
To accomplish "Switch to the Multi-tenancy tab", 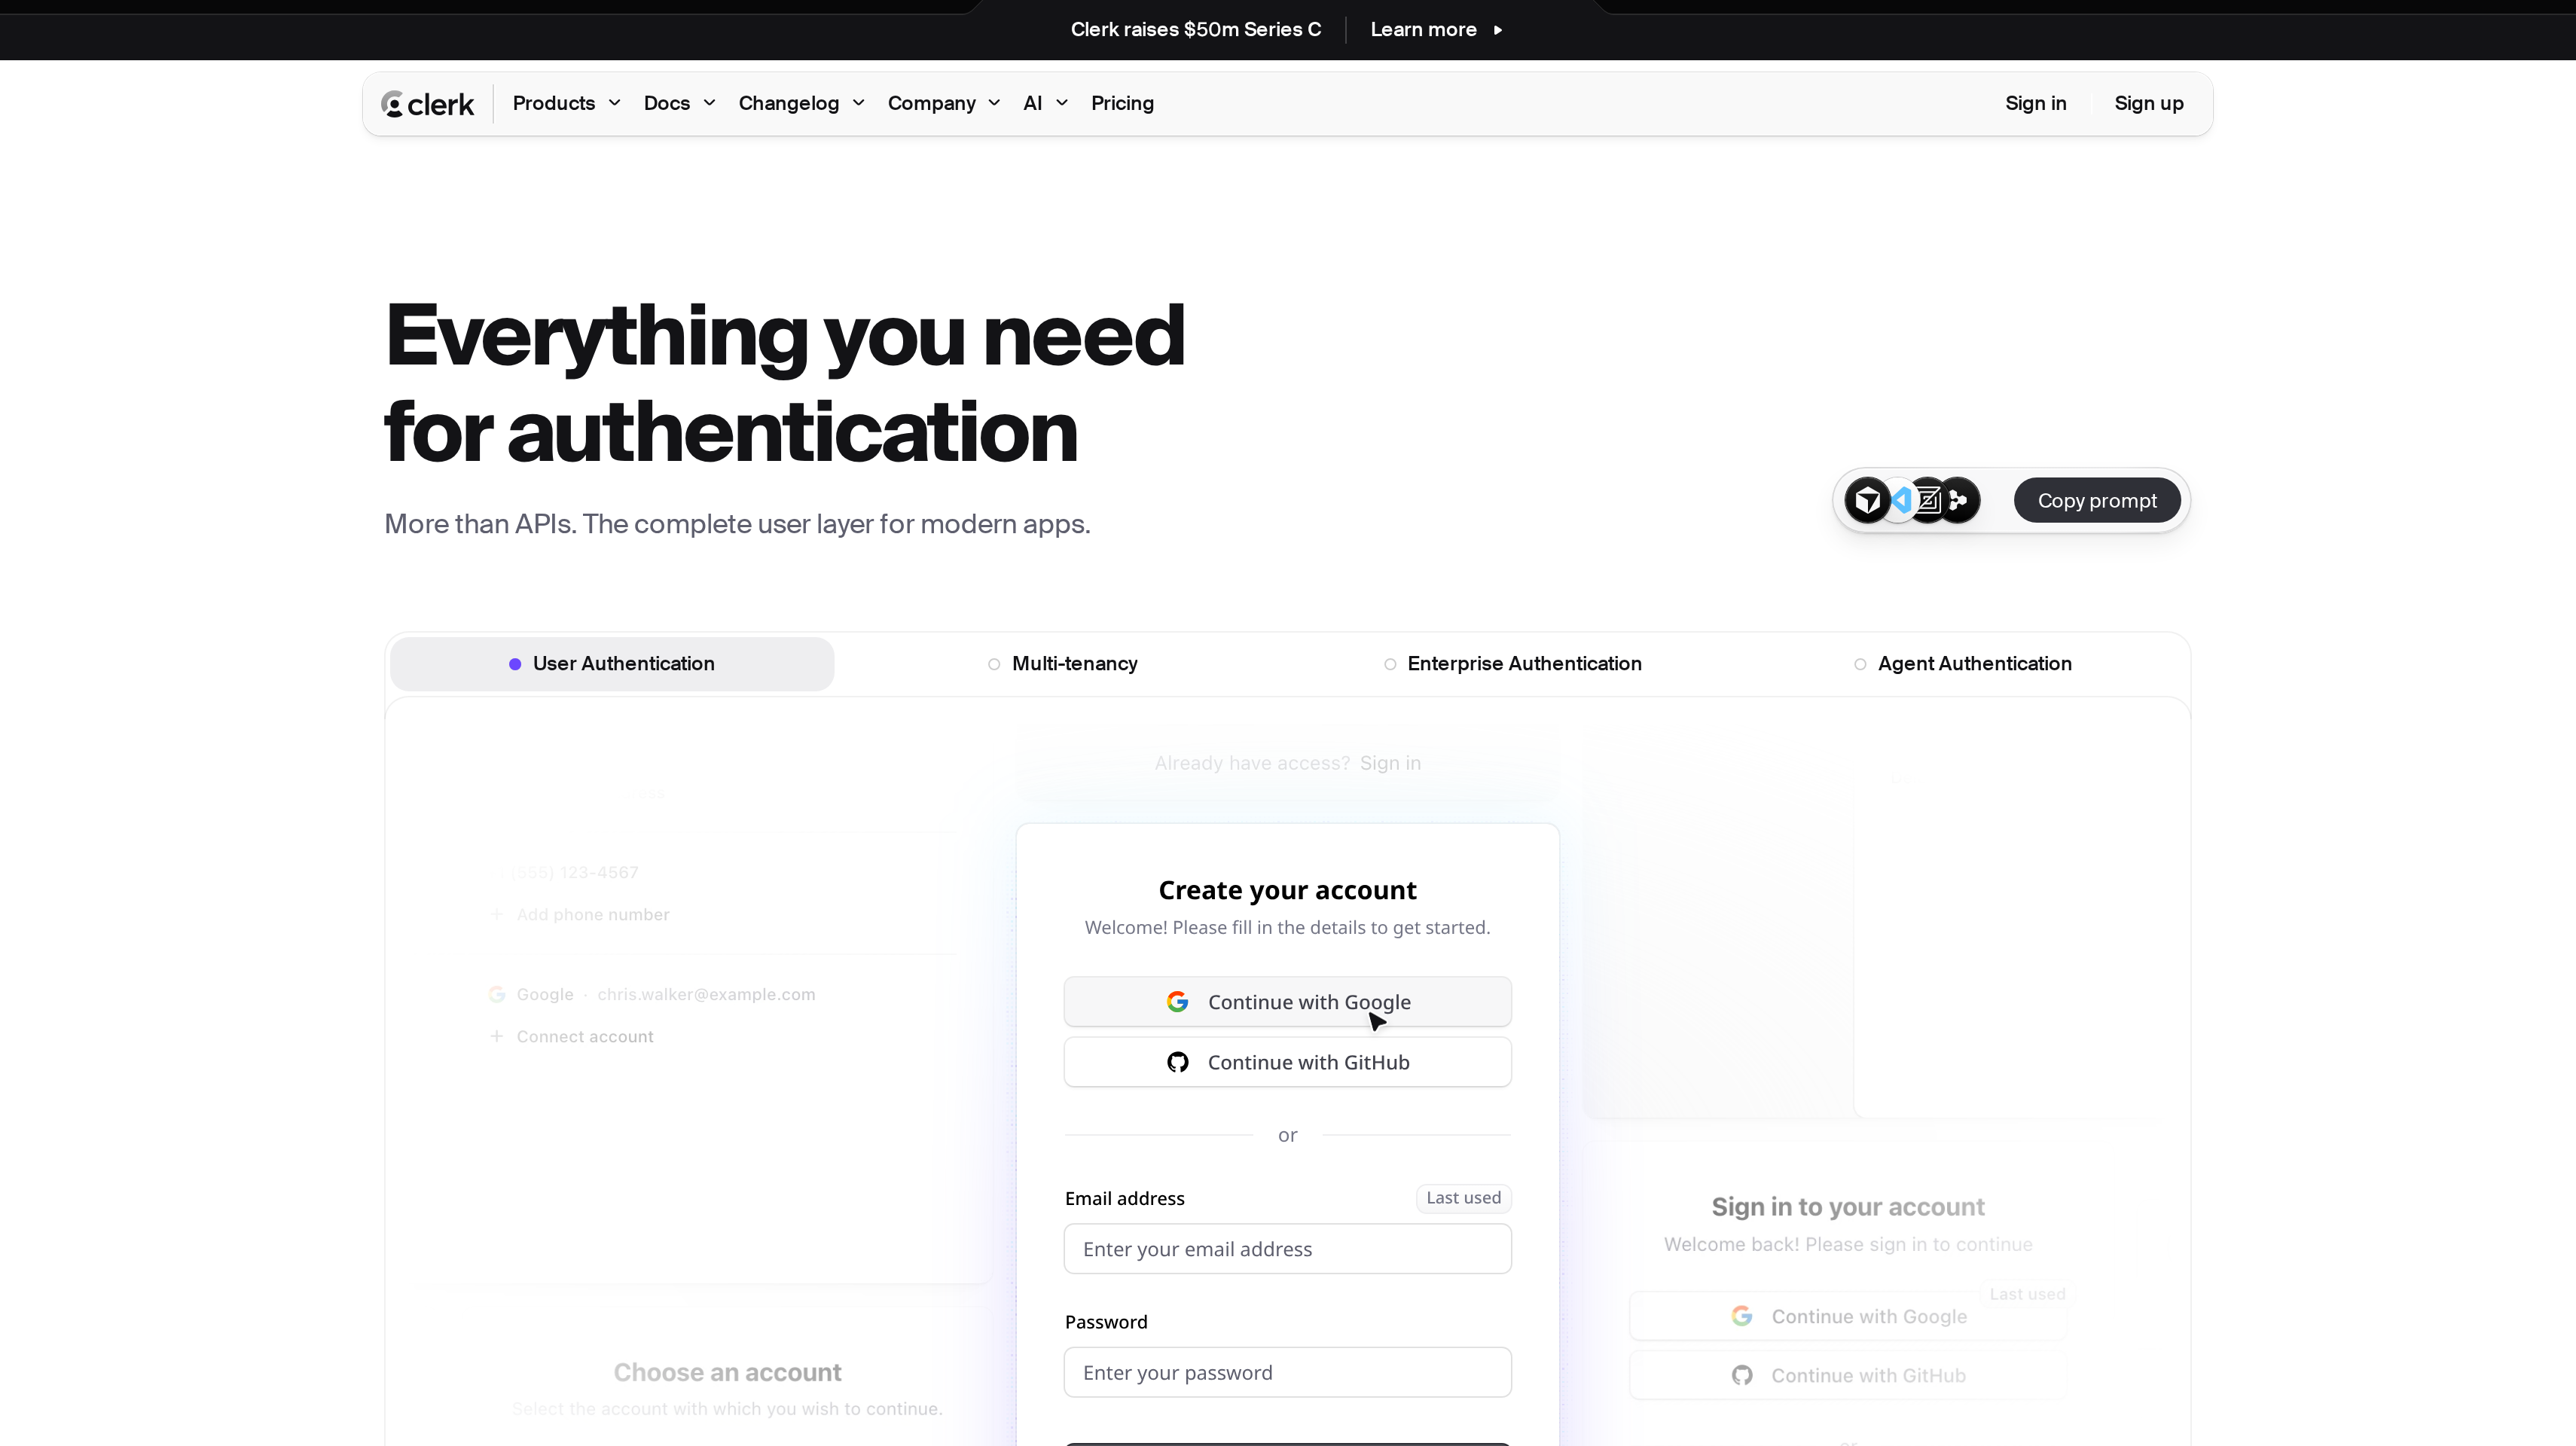I will click(x=1062, y=664).
